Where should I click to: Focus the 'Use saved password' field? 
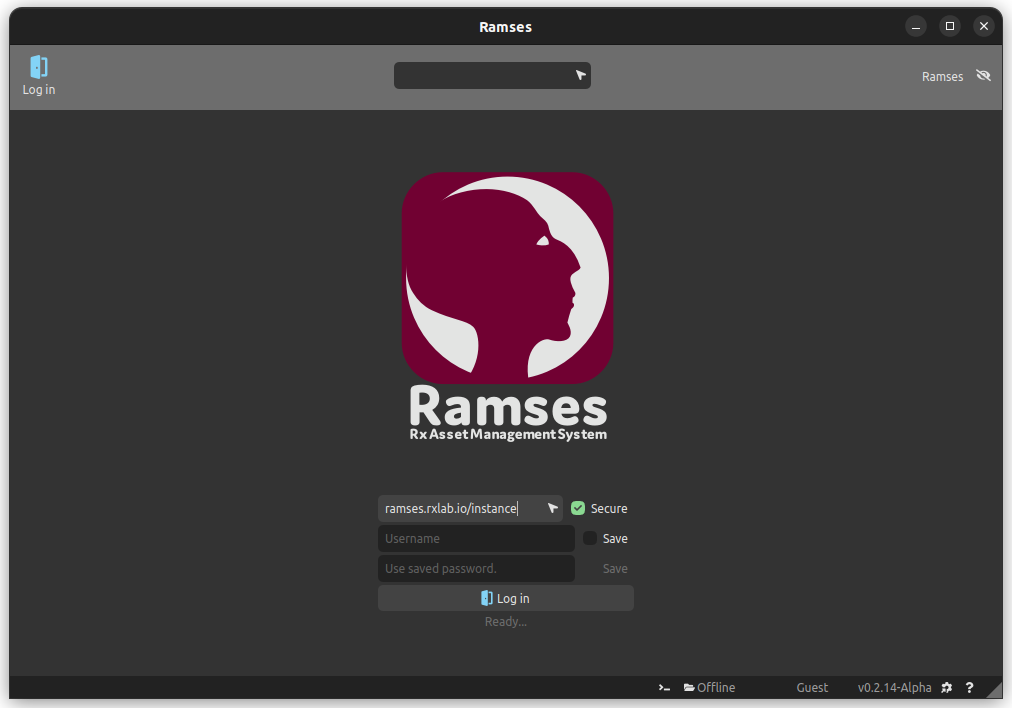(x=476, y=569)
